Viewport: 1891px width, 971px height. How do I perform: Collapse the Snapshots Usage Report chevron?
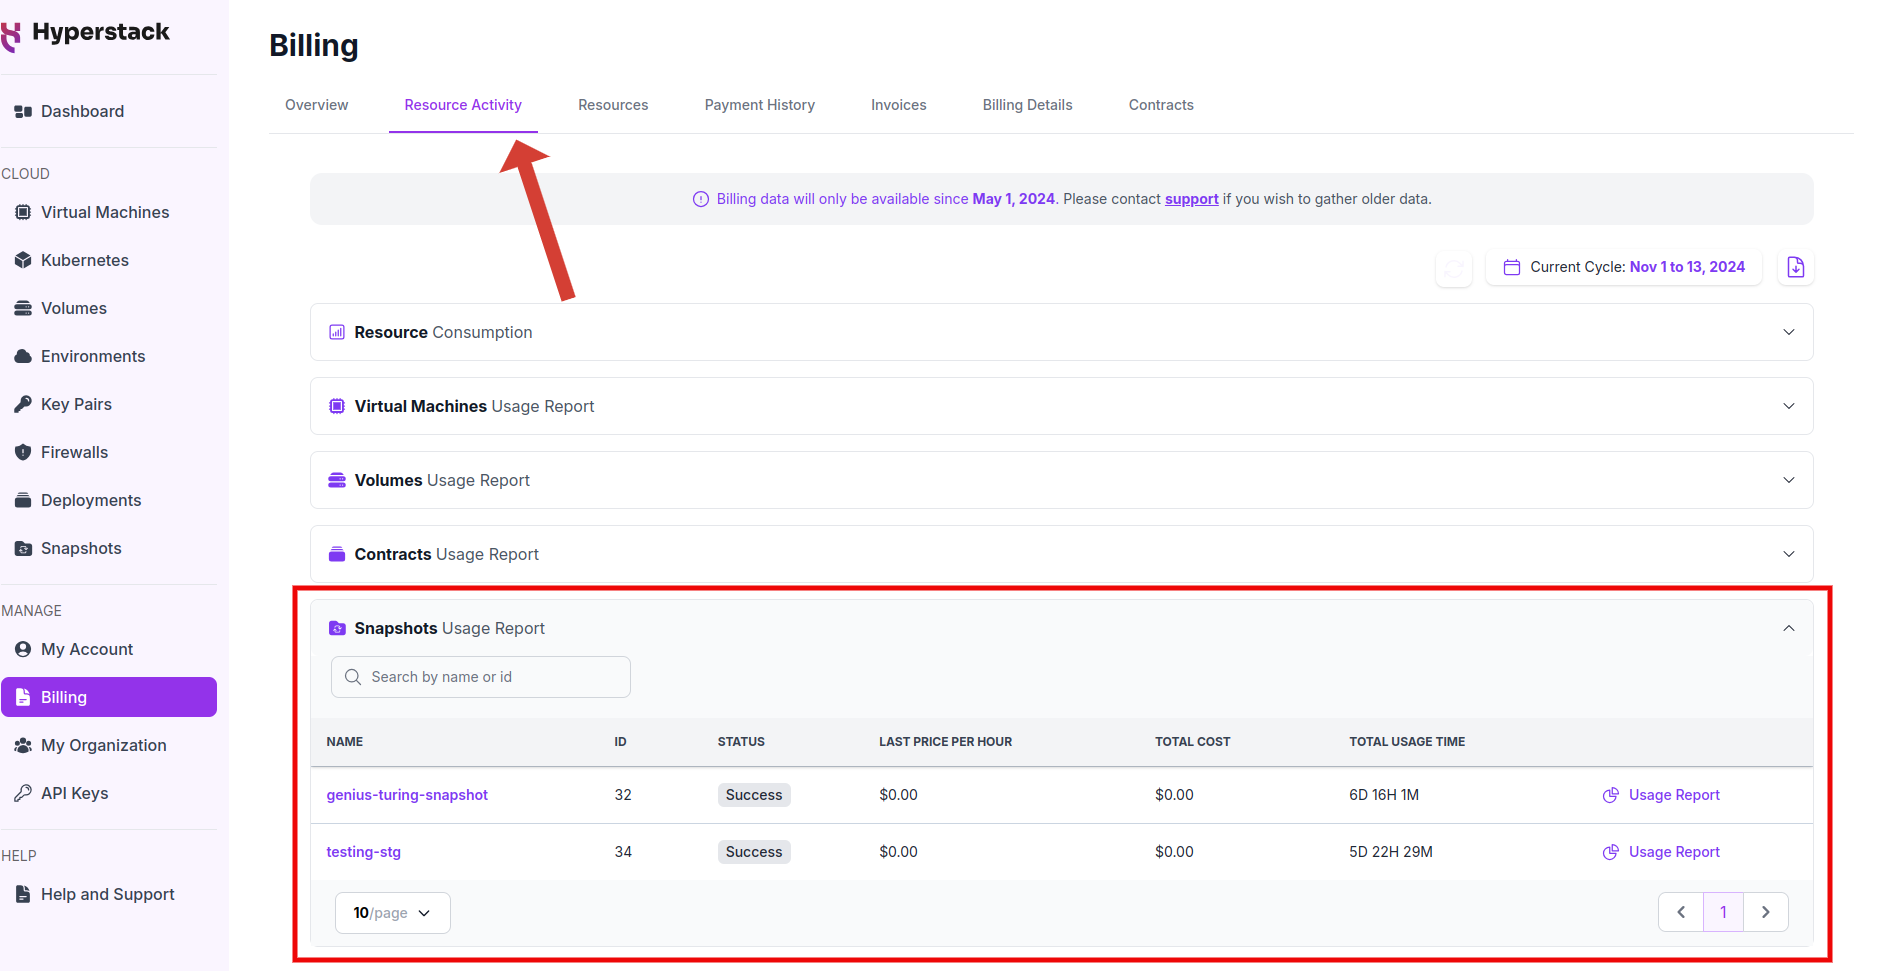click(1789, 628)
